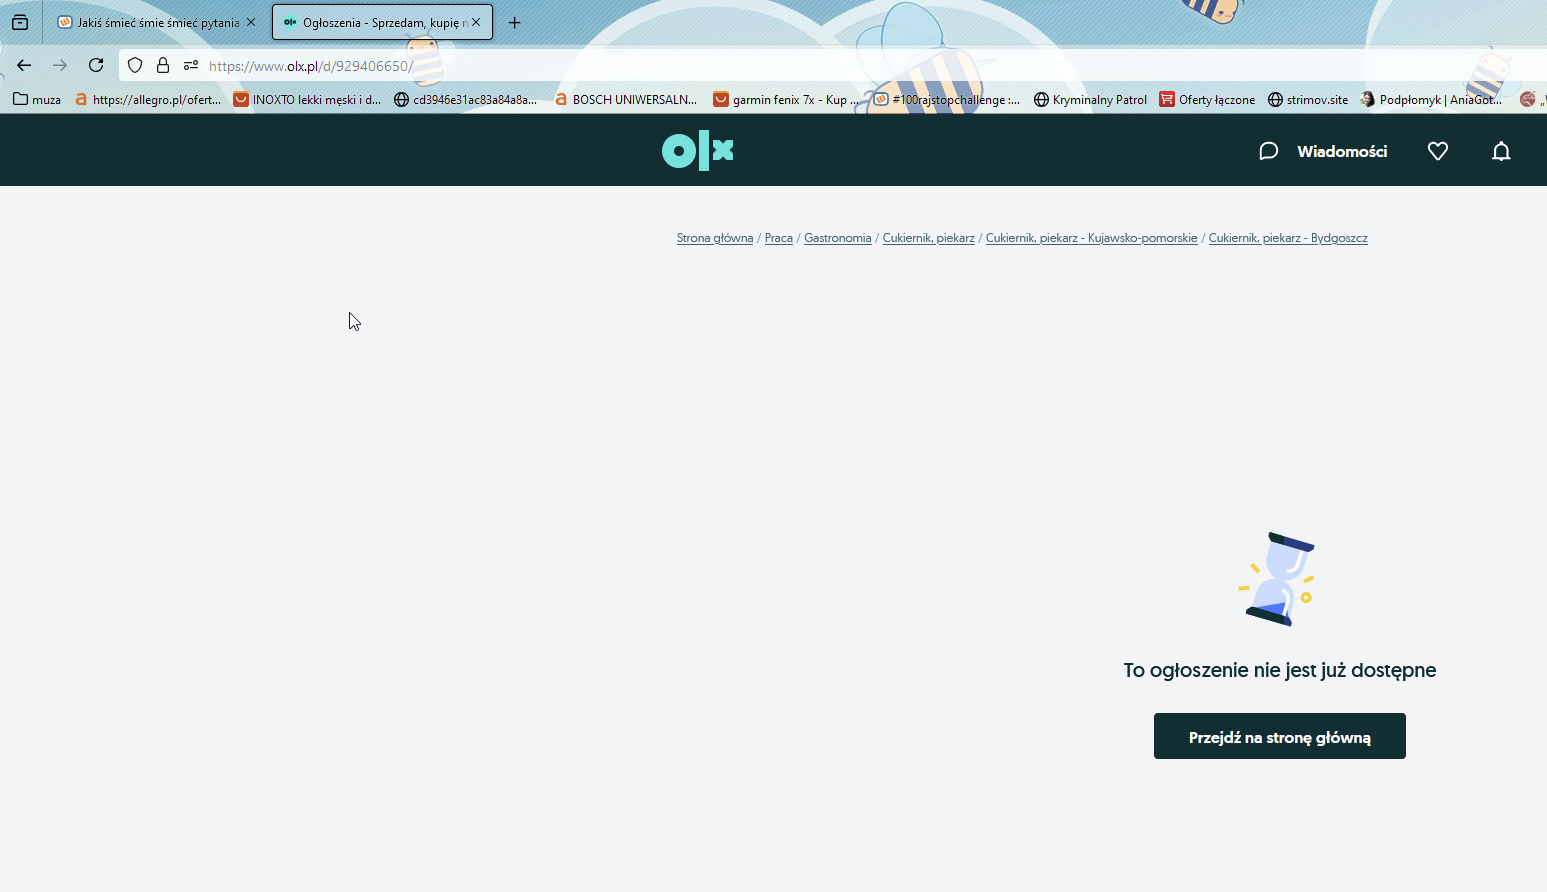Switch to the 'Jakiś śmieć' tab
This screenshot has height=892, width=1547.
coord(150,22)
